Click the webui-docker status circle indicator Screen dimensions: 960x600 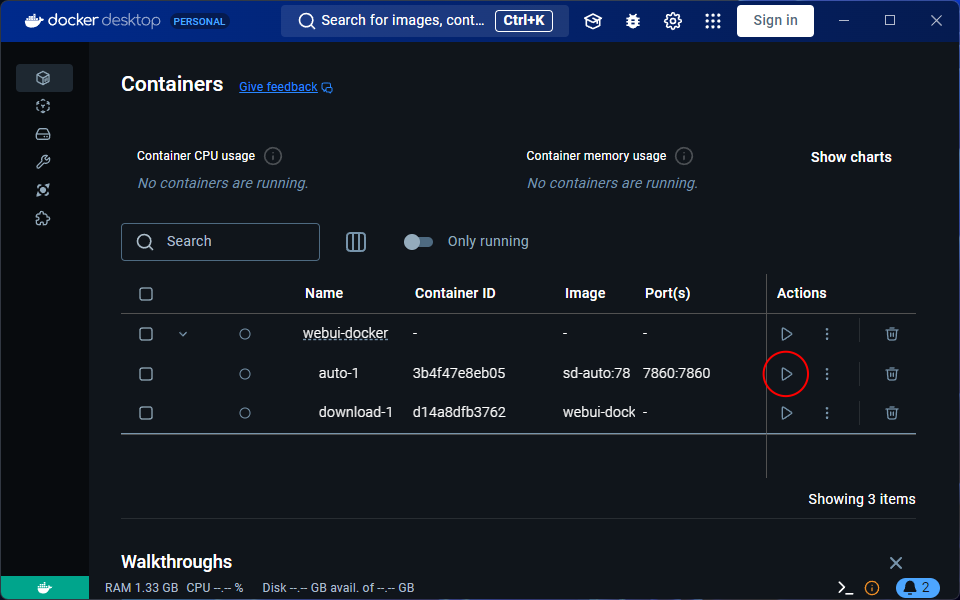245,334
